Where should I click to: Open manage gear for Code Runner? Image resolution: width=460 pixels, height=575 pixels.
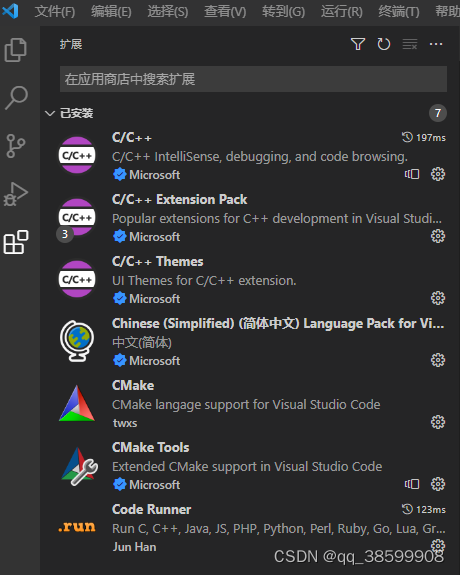click(x=438, y=545)
